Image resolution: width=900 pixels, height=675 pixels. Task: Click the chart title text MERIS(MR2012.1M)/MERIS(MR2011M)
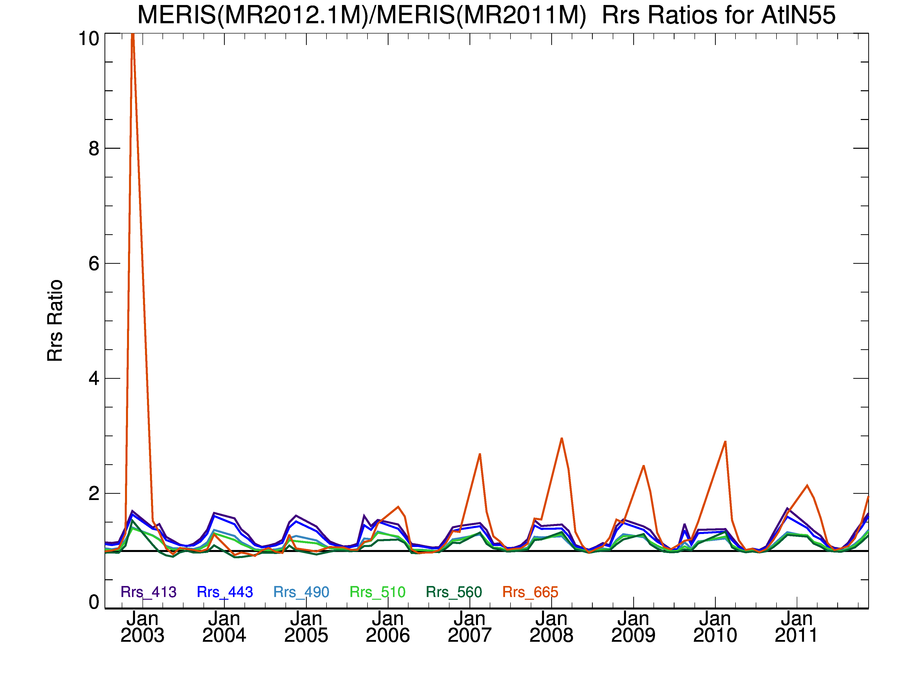click(362, 14)
